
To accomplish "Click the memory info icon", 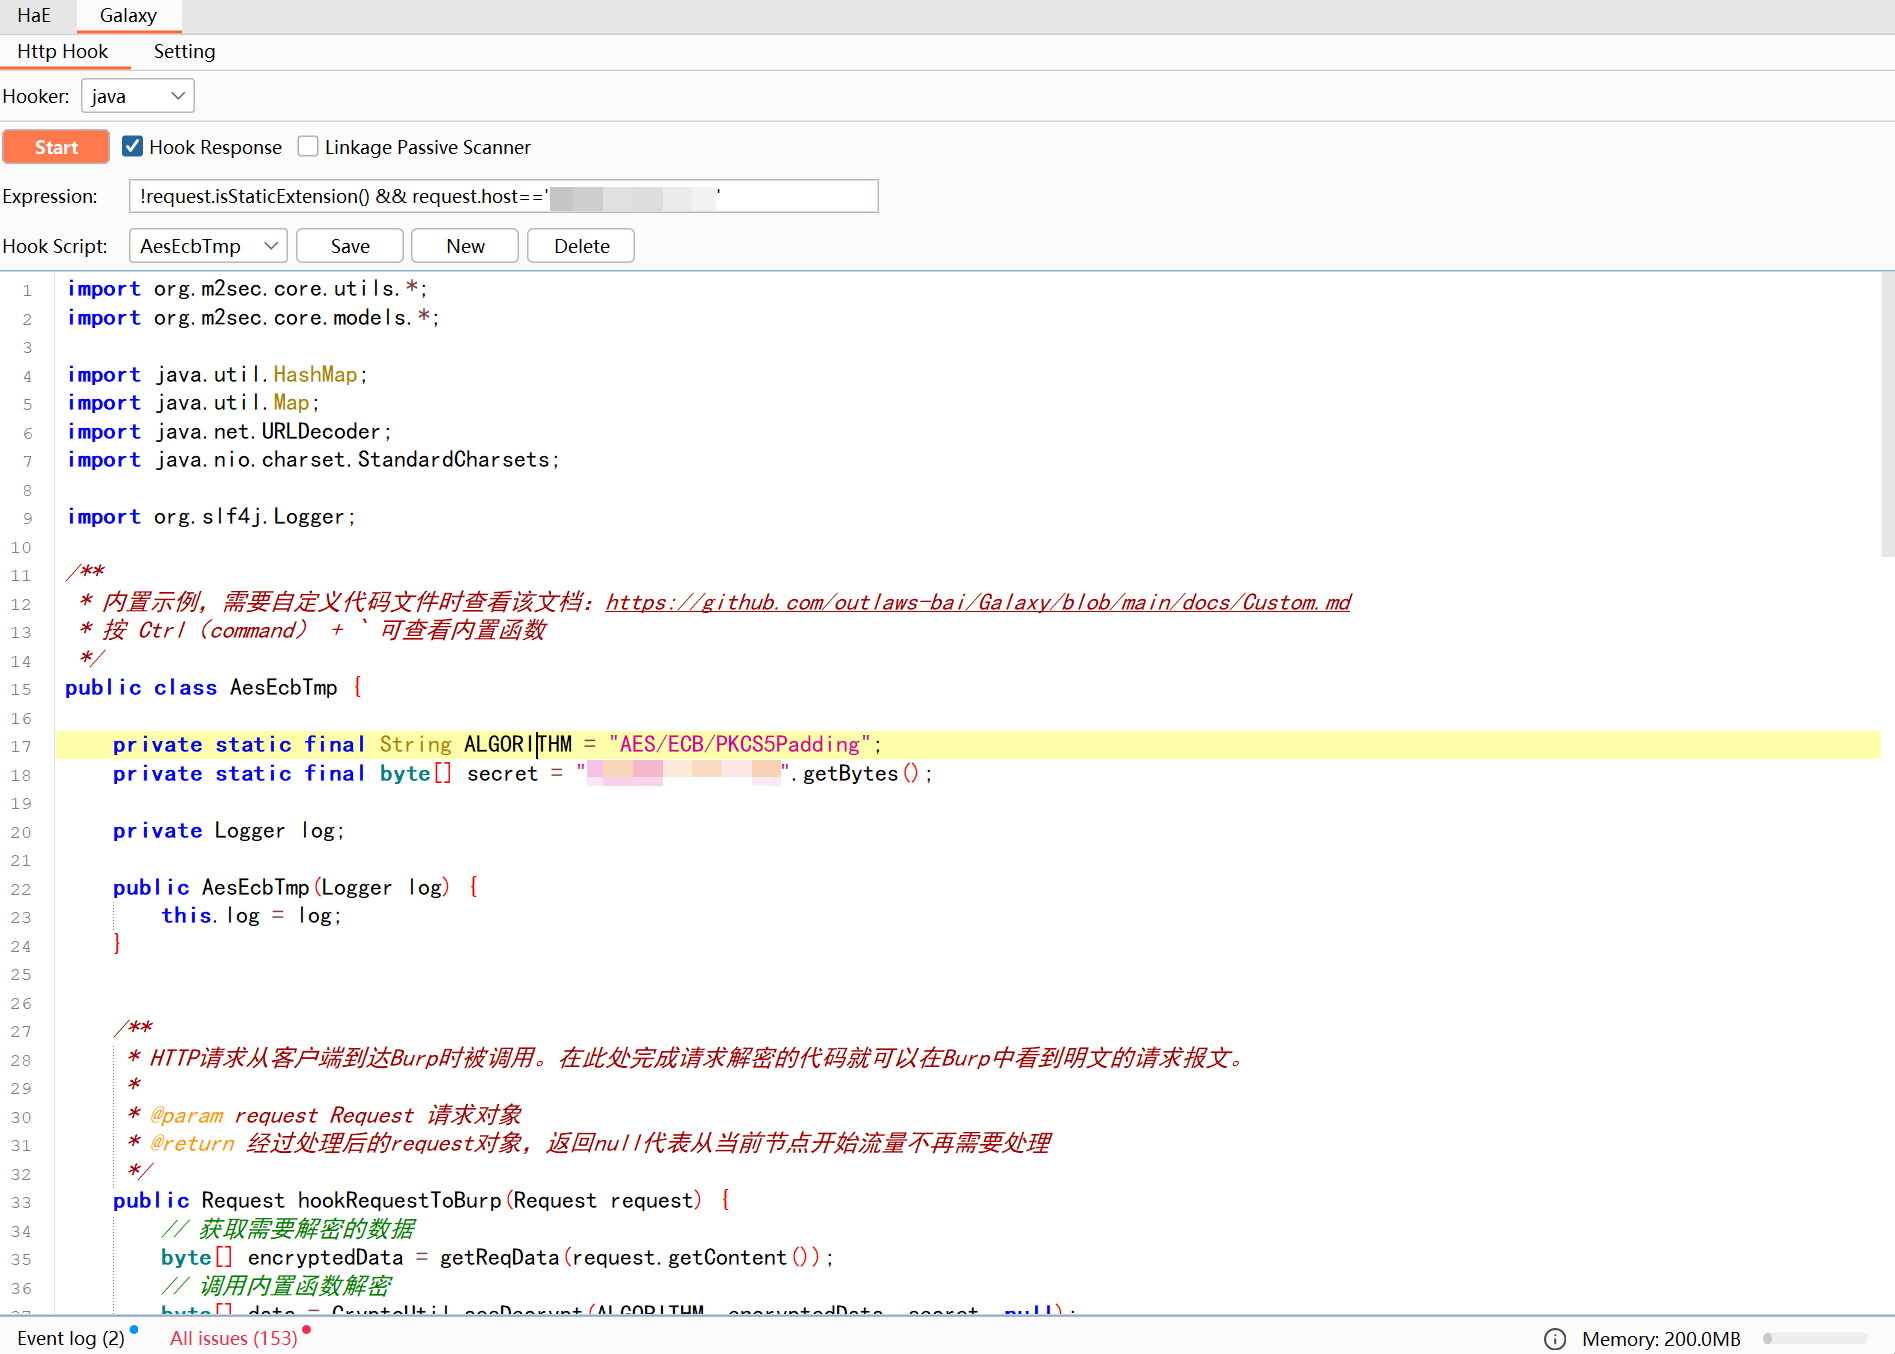I will pyautogui.click(x=1555, y=1339).
